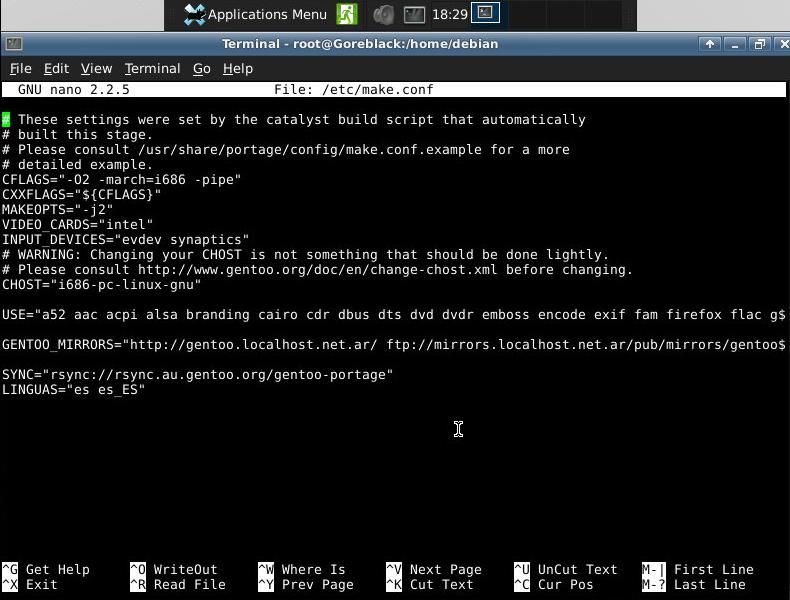
Task: Click the Last Line shortcut
Action: [x=694, y=585]
